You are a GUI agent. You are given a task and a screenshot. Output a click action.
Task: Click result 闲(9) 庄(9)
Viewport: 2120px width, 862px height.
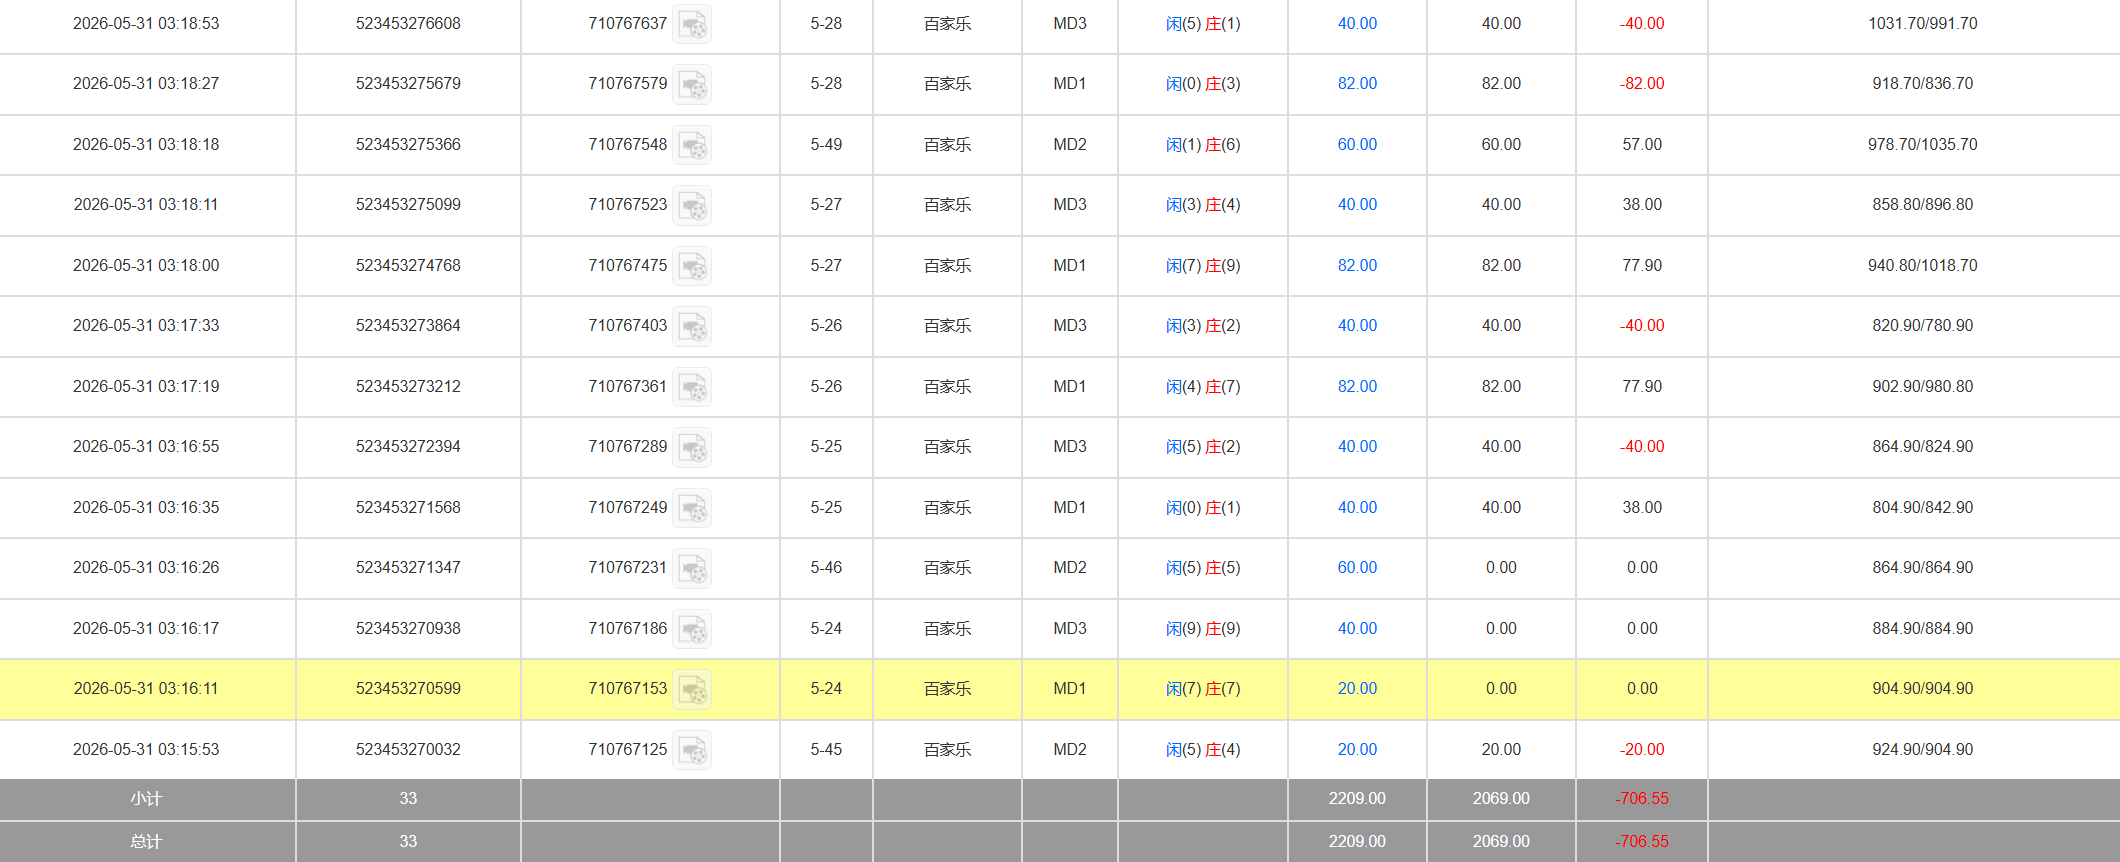(x=1203, y=628)
